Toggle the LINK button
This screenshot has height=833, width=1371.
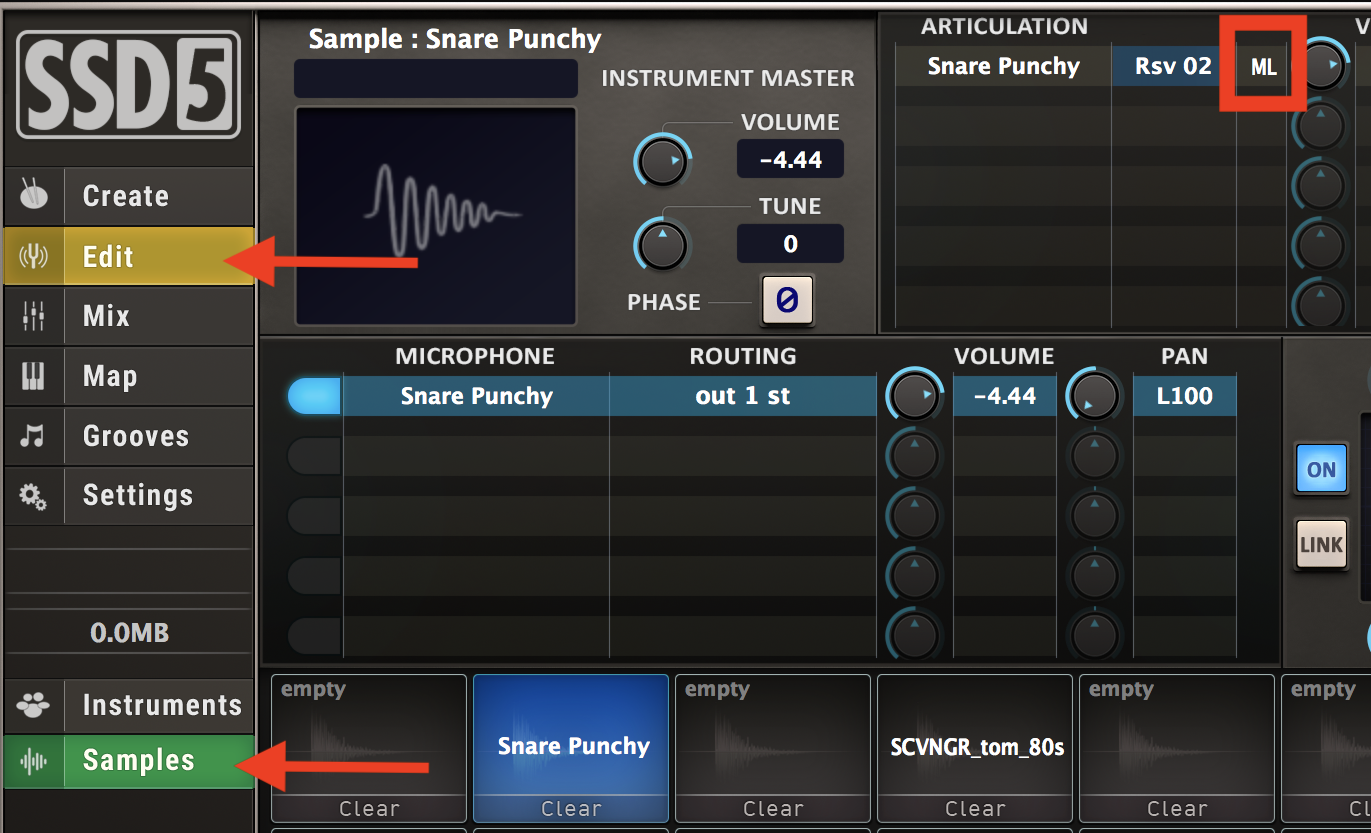(x=1321, y=545)
